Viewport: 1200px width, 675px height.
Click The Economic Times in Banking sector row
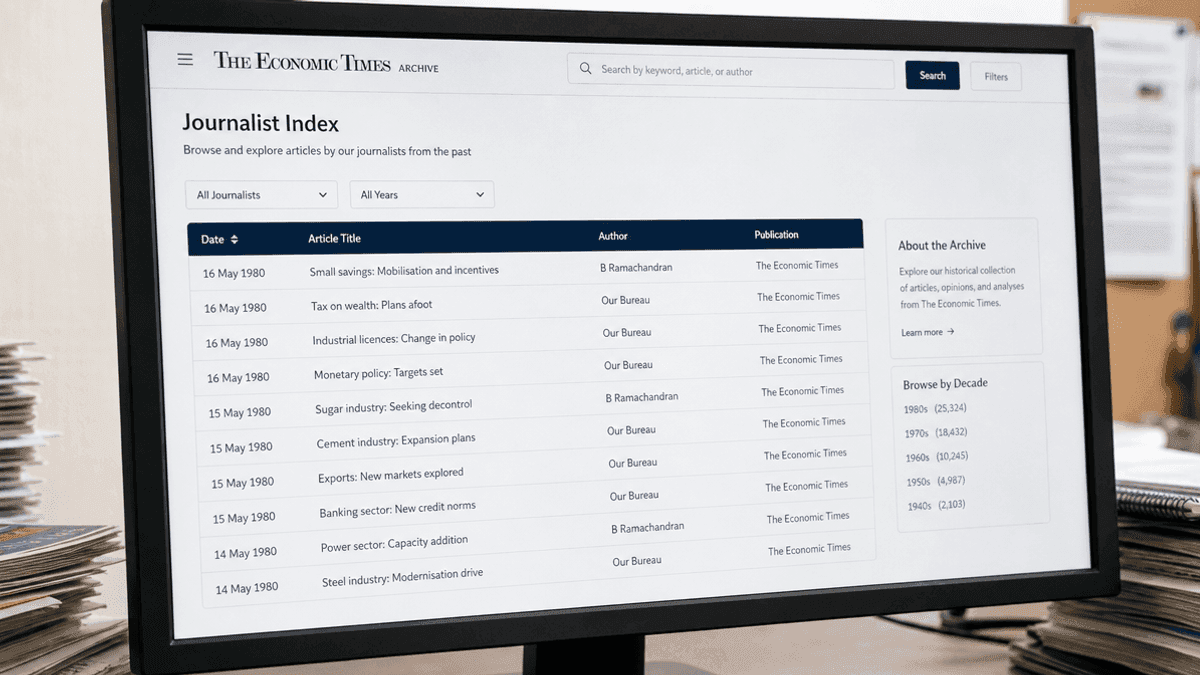807,486
